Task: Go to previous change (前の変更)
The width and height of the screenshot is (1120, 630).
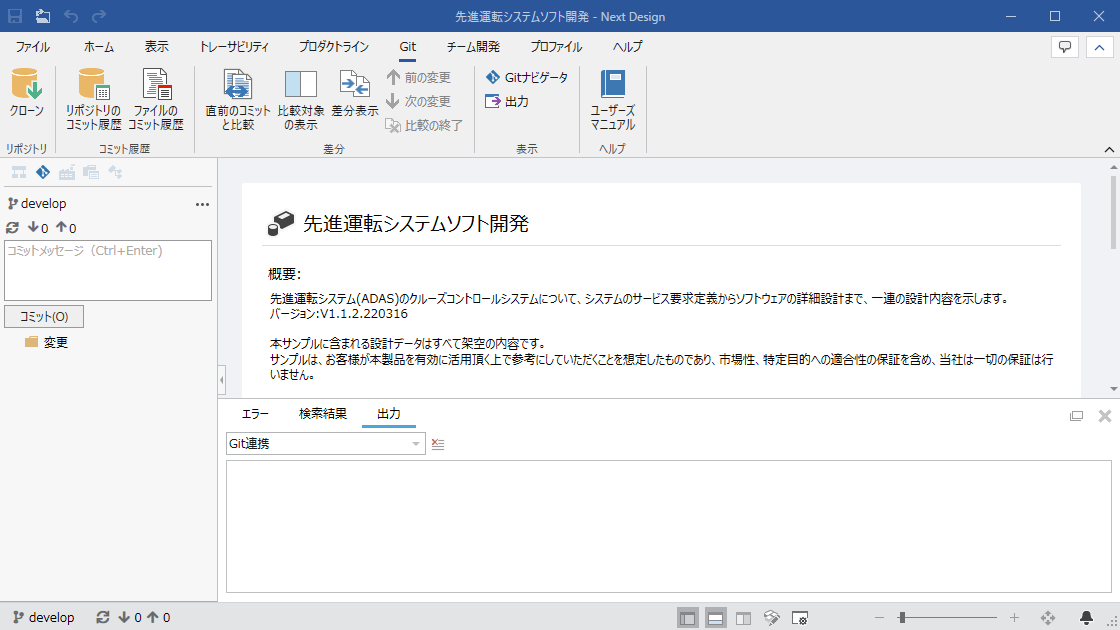Action: pyautogui.click(x=419, y=77)
